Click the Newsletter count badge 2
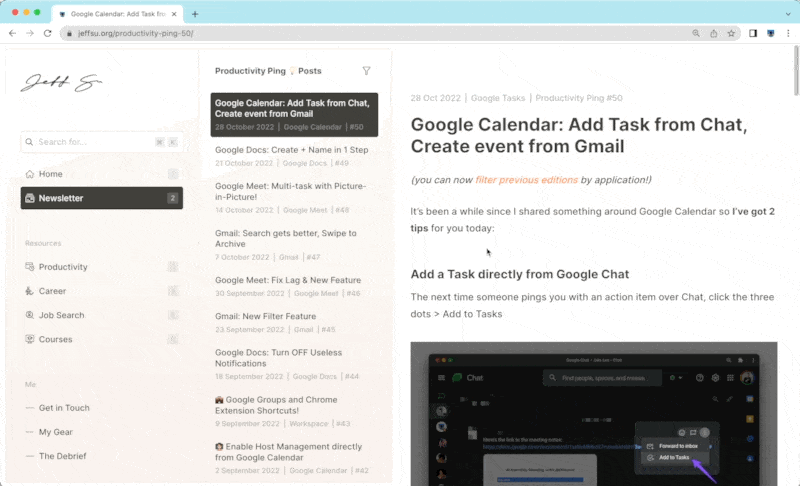Image resolution: width=800 pixels, height=486 pixels. [172, 198]
